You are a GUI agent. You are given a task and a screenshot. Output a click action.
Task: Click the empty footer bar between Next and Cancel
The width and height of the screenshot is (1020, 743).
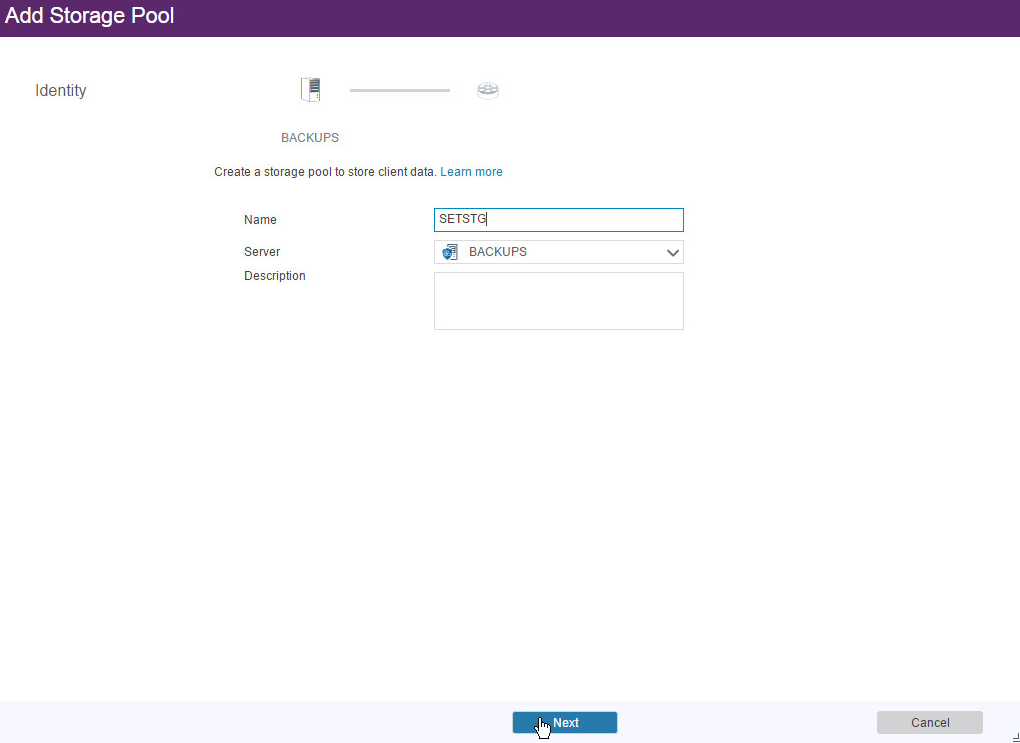pyautogui.click(x=745, y=722)
